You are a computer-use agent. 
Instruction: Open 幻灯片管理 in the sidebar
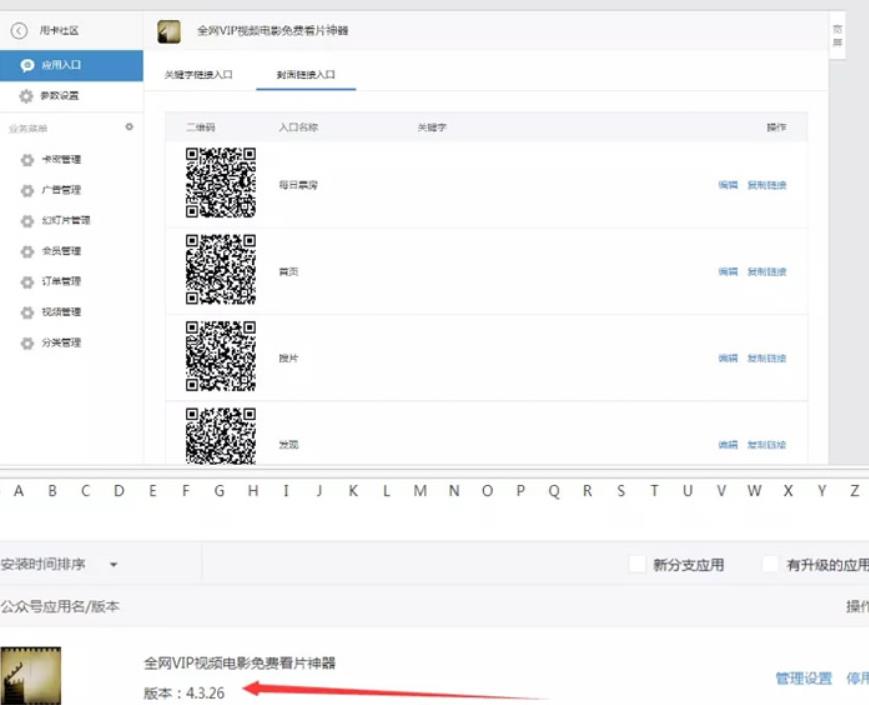66,221
